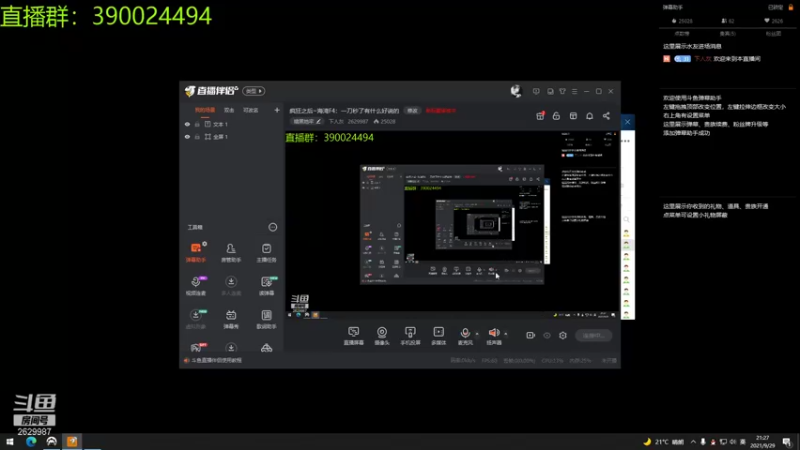Click the stream preview area
Screen dimensions: 800x450
453,225
